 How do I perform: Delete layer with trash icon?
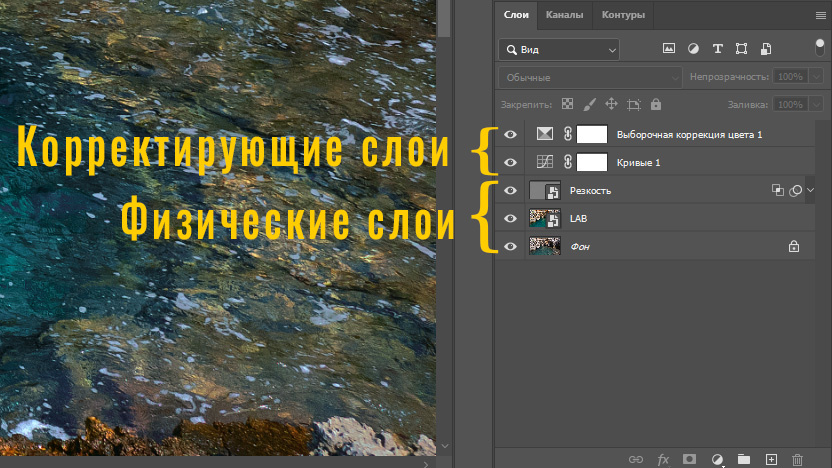798,460
